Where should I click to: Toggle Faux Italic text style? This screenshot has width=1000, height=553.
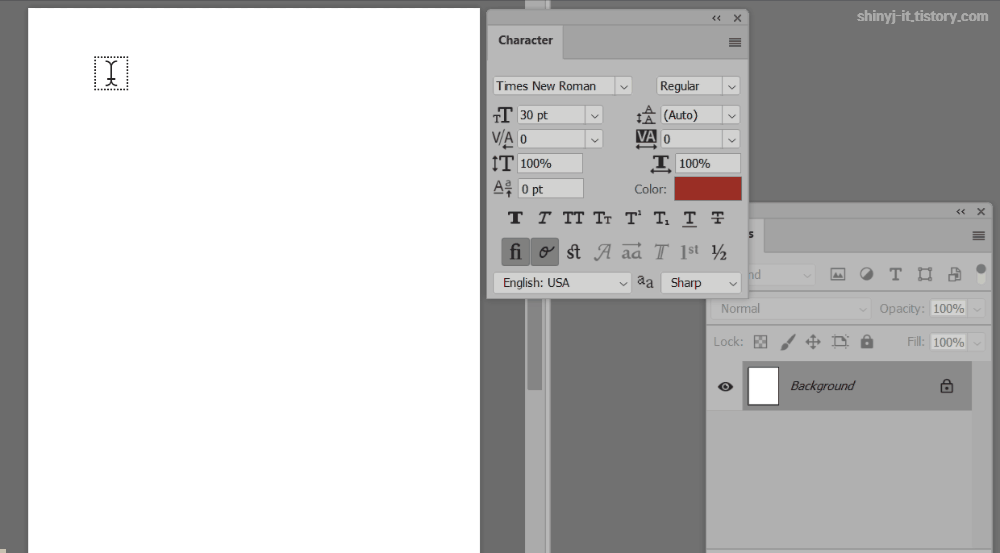pos(544,218)
